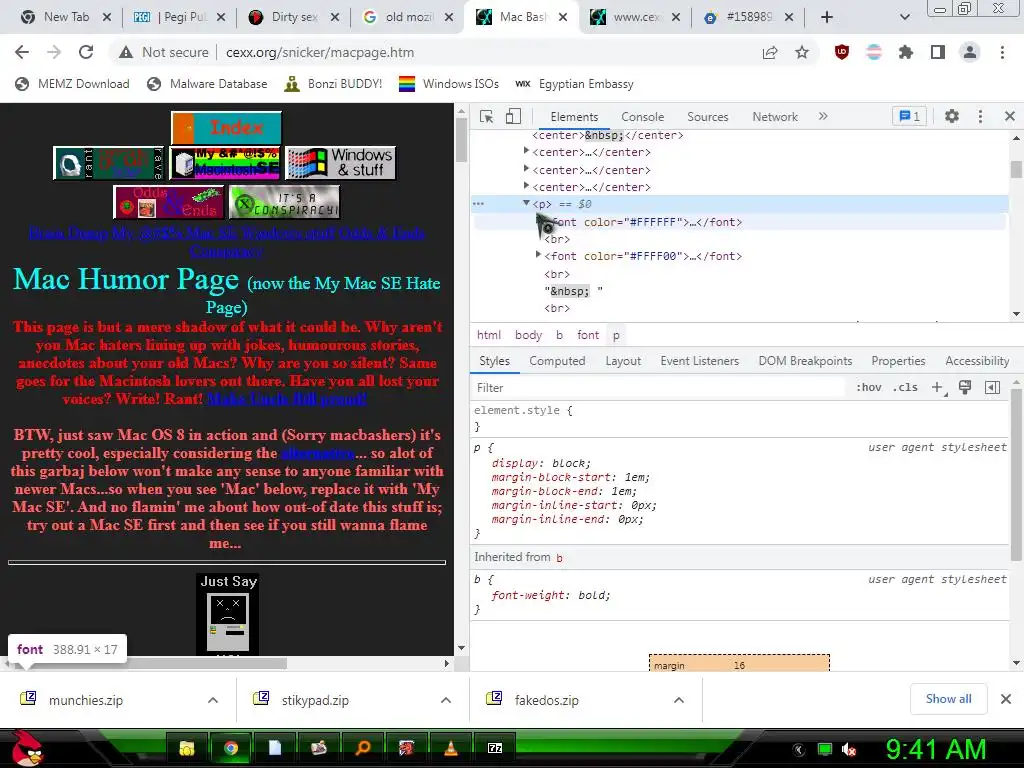Expand the font color #FFFF00 node
Image resolution: width=1024 pixels, height=768 pixels.
[538, 255]
